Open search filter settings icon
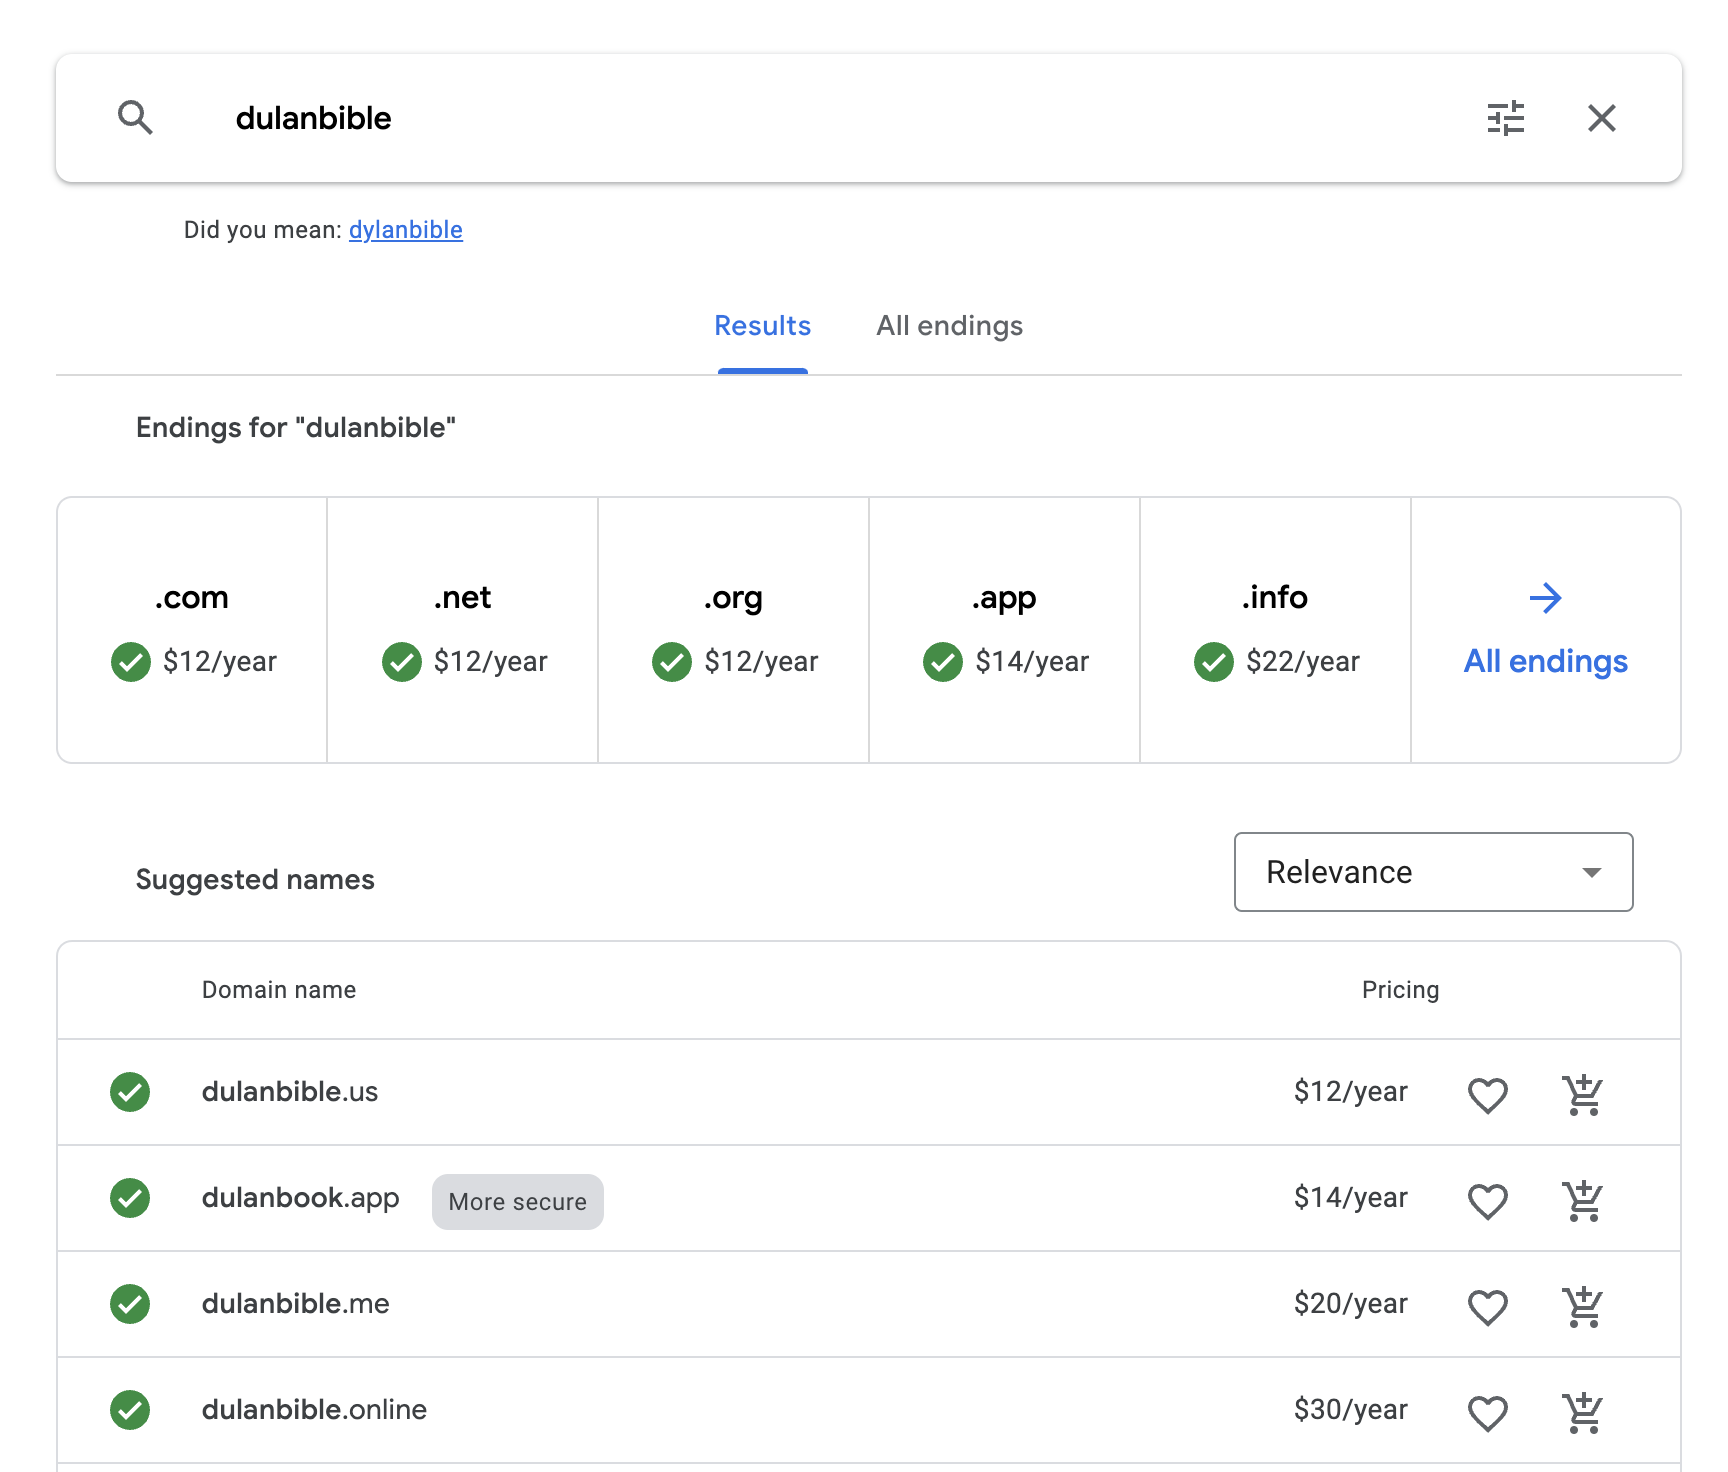1728x1472 pixels. pos(1505,118)
